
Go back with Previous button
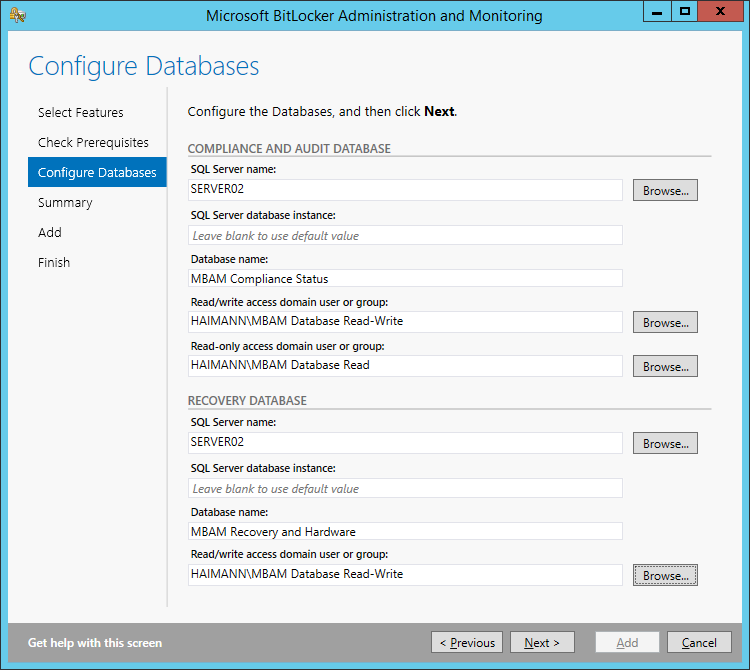coord(467,642)
